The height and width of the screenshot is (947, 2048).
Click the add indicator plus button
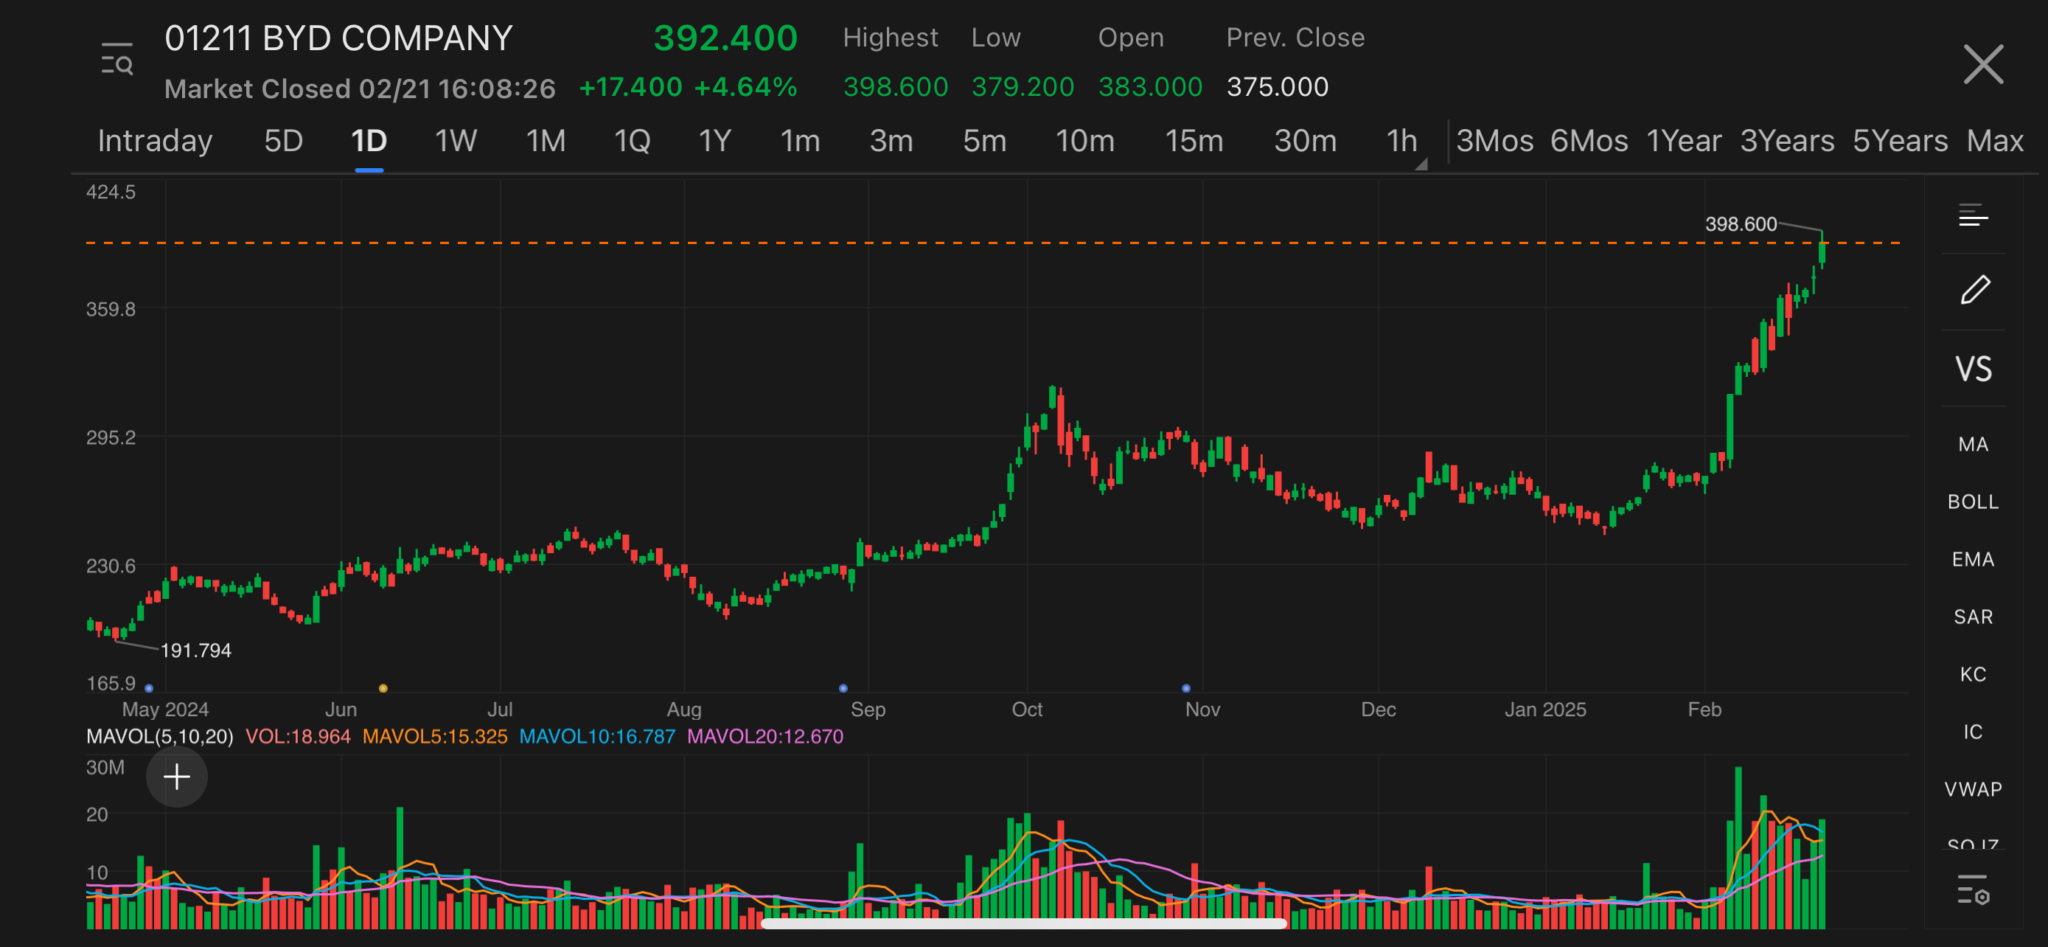(176, 776)
